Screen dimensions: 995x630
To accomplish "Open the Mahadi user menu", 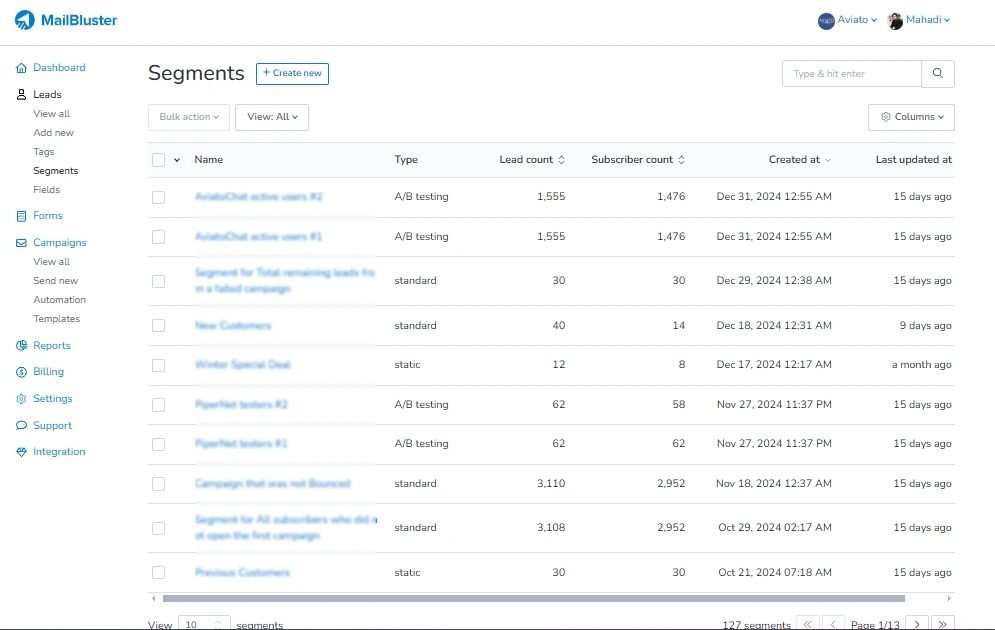I will [918, 20].
